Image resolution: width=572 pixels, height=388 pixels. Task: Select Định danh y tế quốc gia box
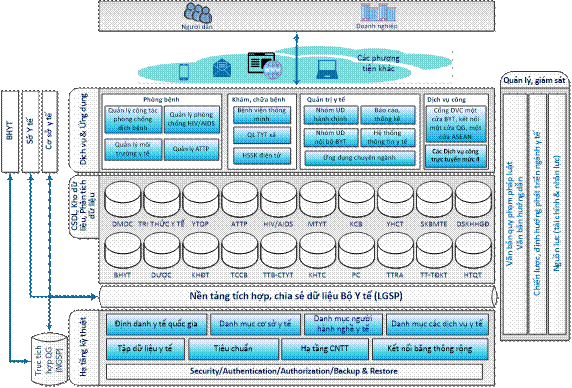click(x=156, y=324)
